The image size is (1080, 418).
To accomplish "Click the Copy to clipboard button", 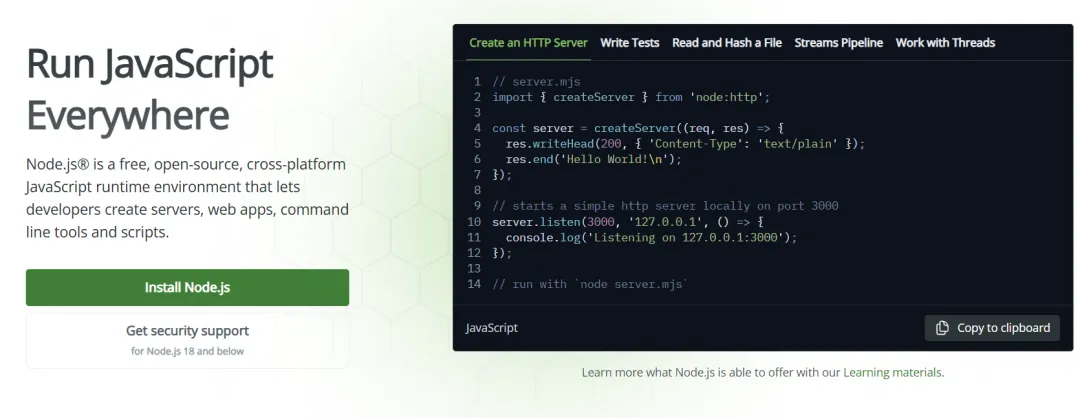I will (992, 328).
